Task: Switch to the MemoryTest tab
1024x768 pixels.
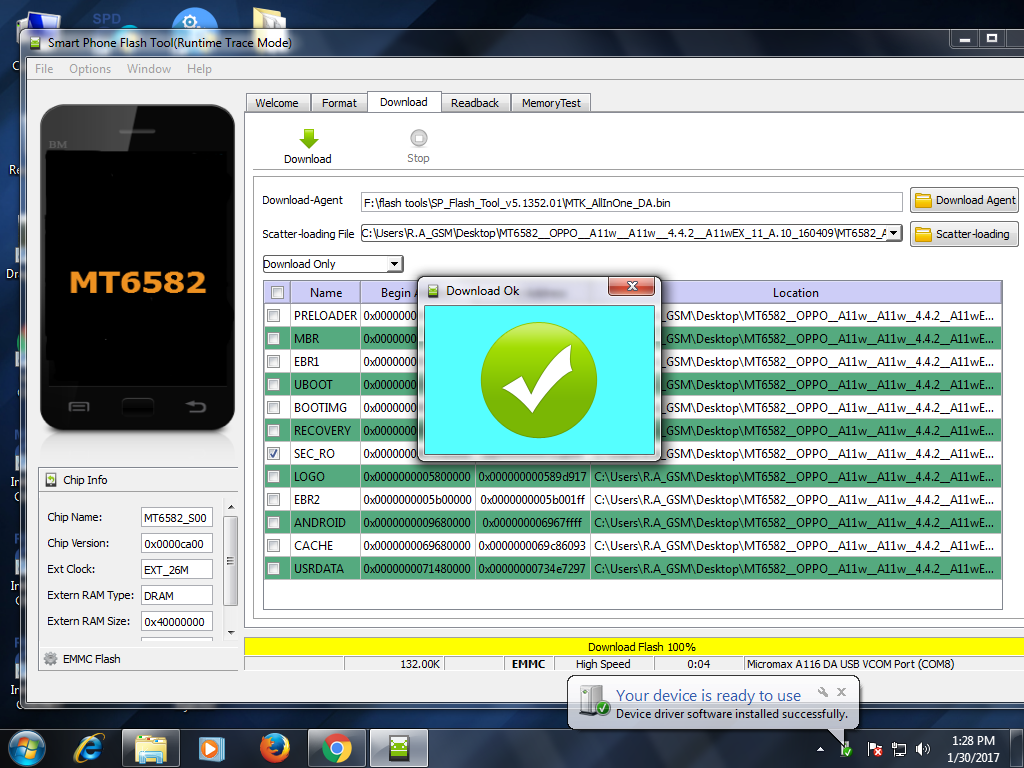Action: click(552, 103)
